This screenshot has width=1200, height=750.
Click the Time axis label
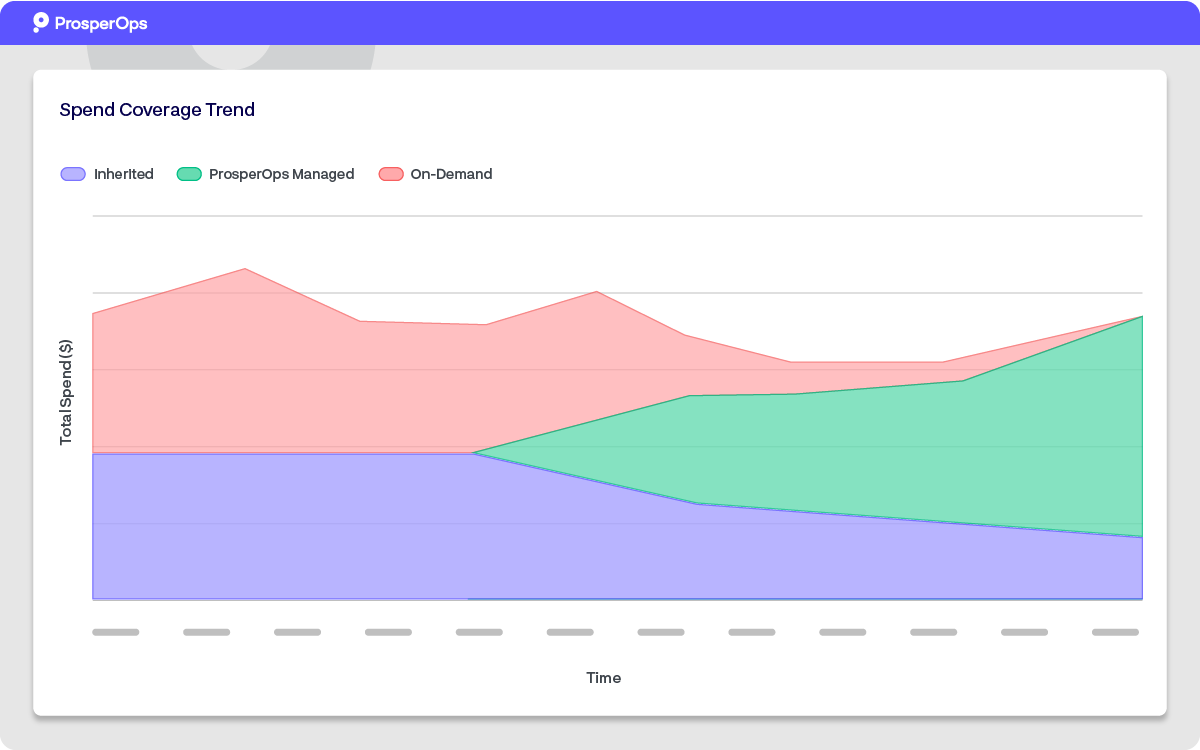pyautogui.click(x=603, y=678)
